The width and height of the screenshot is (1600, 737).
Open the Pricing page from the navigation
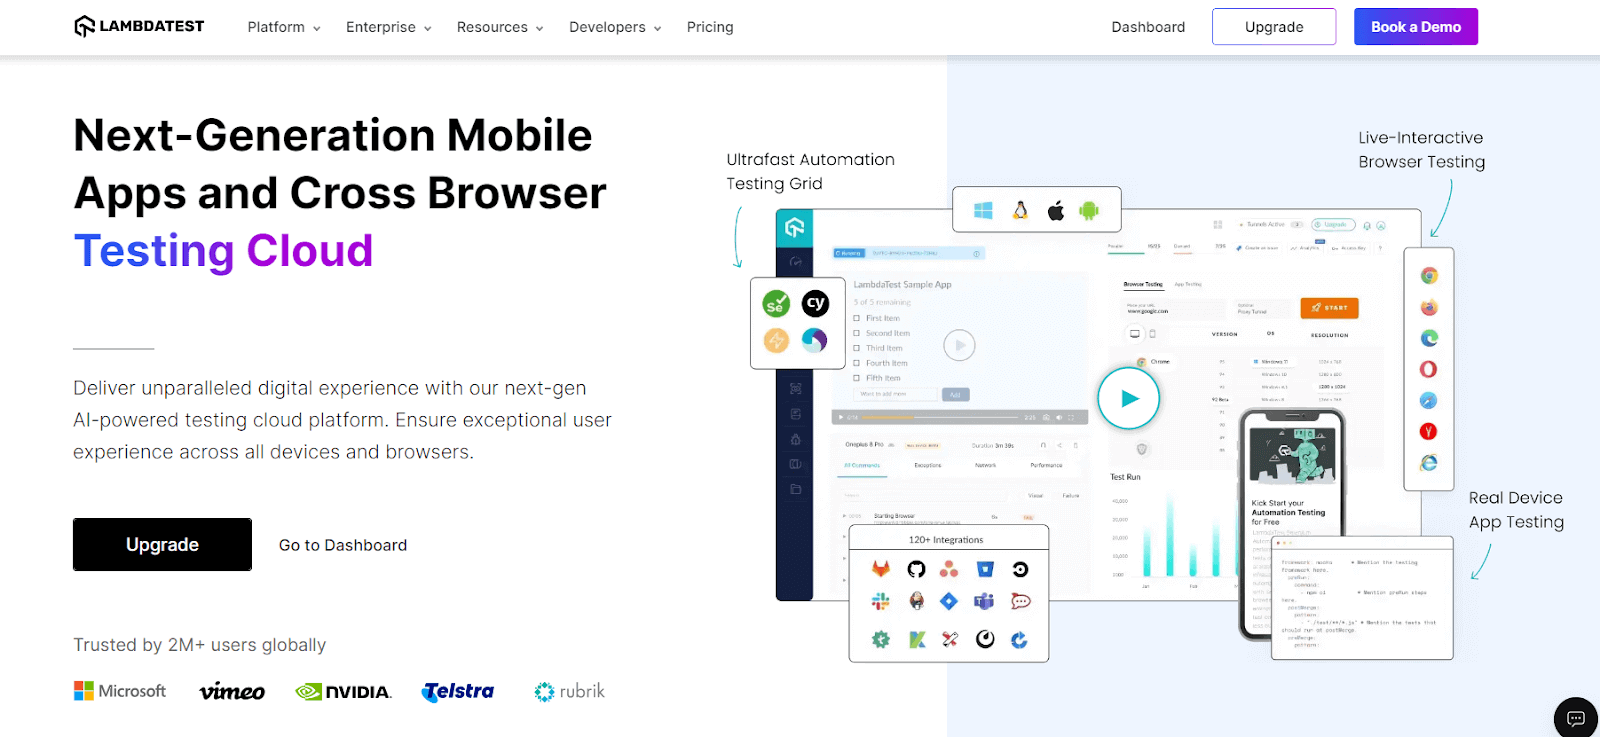coord(710,27)
